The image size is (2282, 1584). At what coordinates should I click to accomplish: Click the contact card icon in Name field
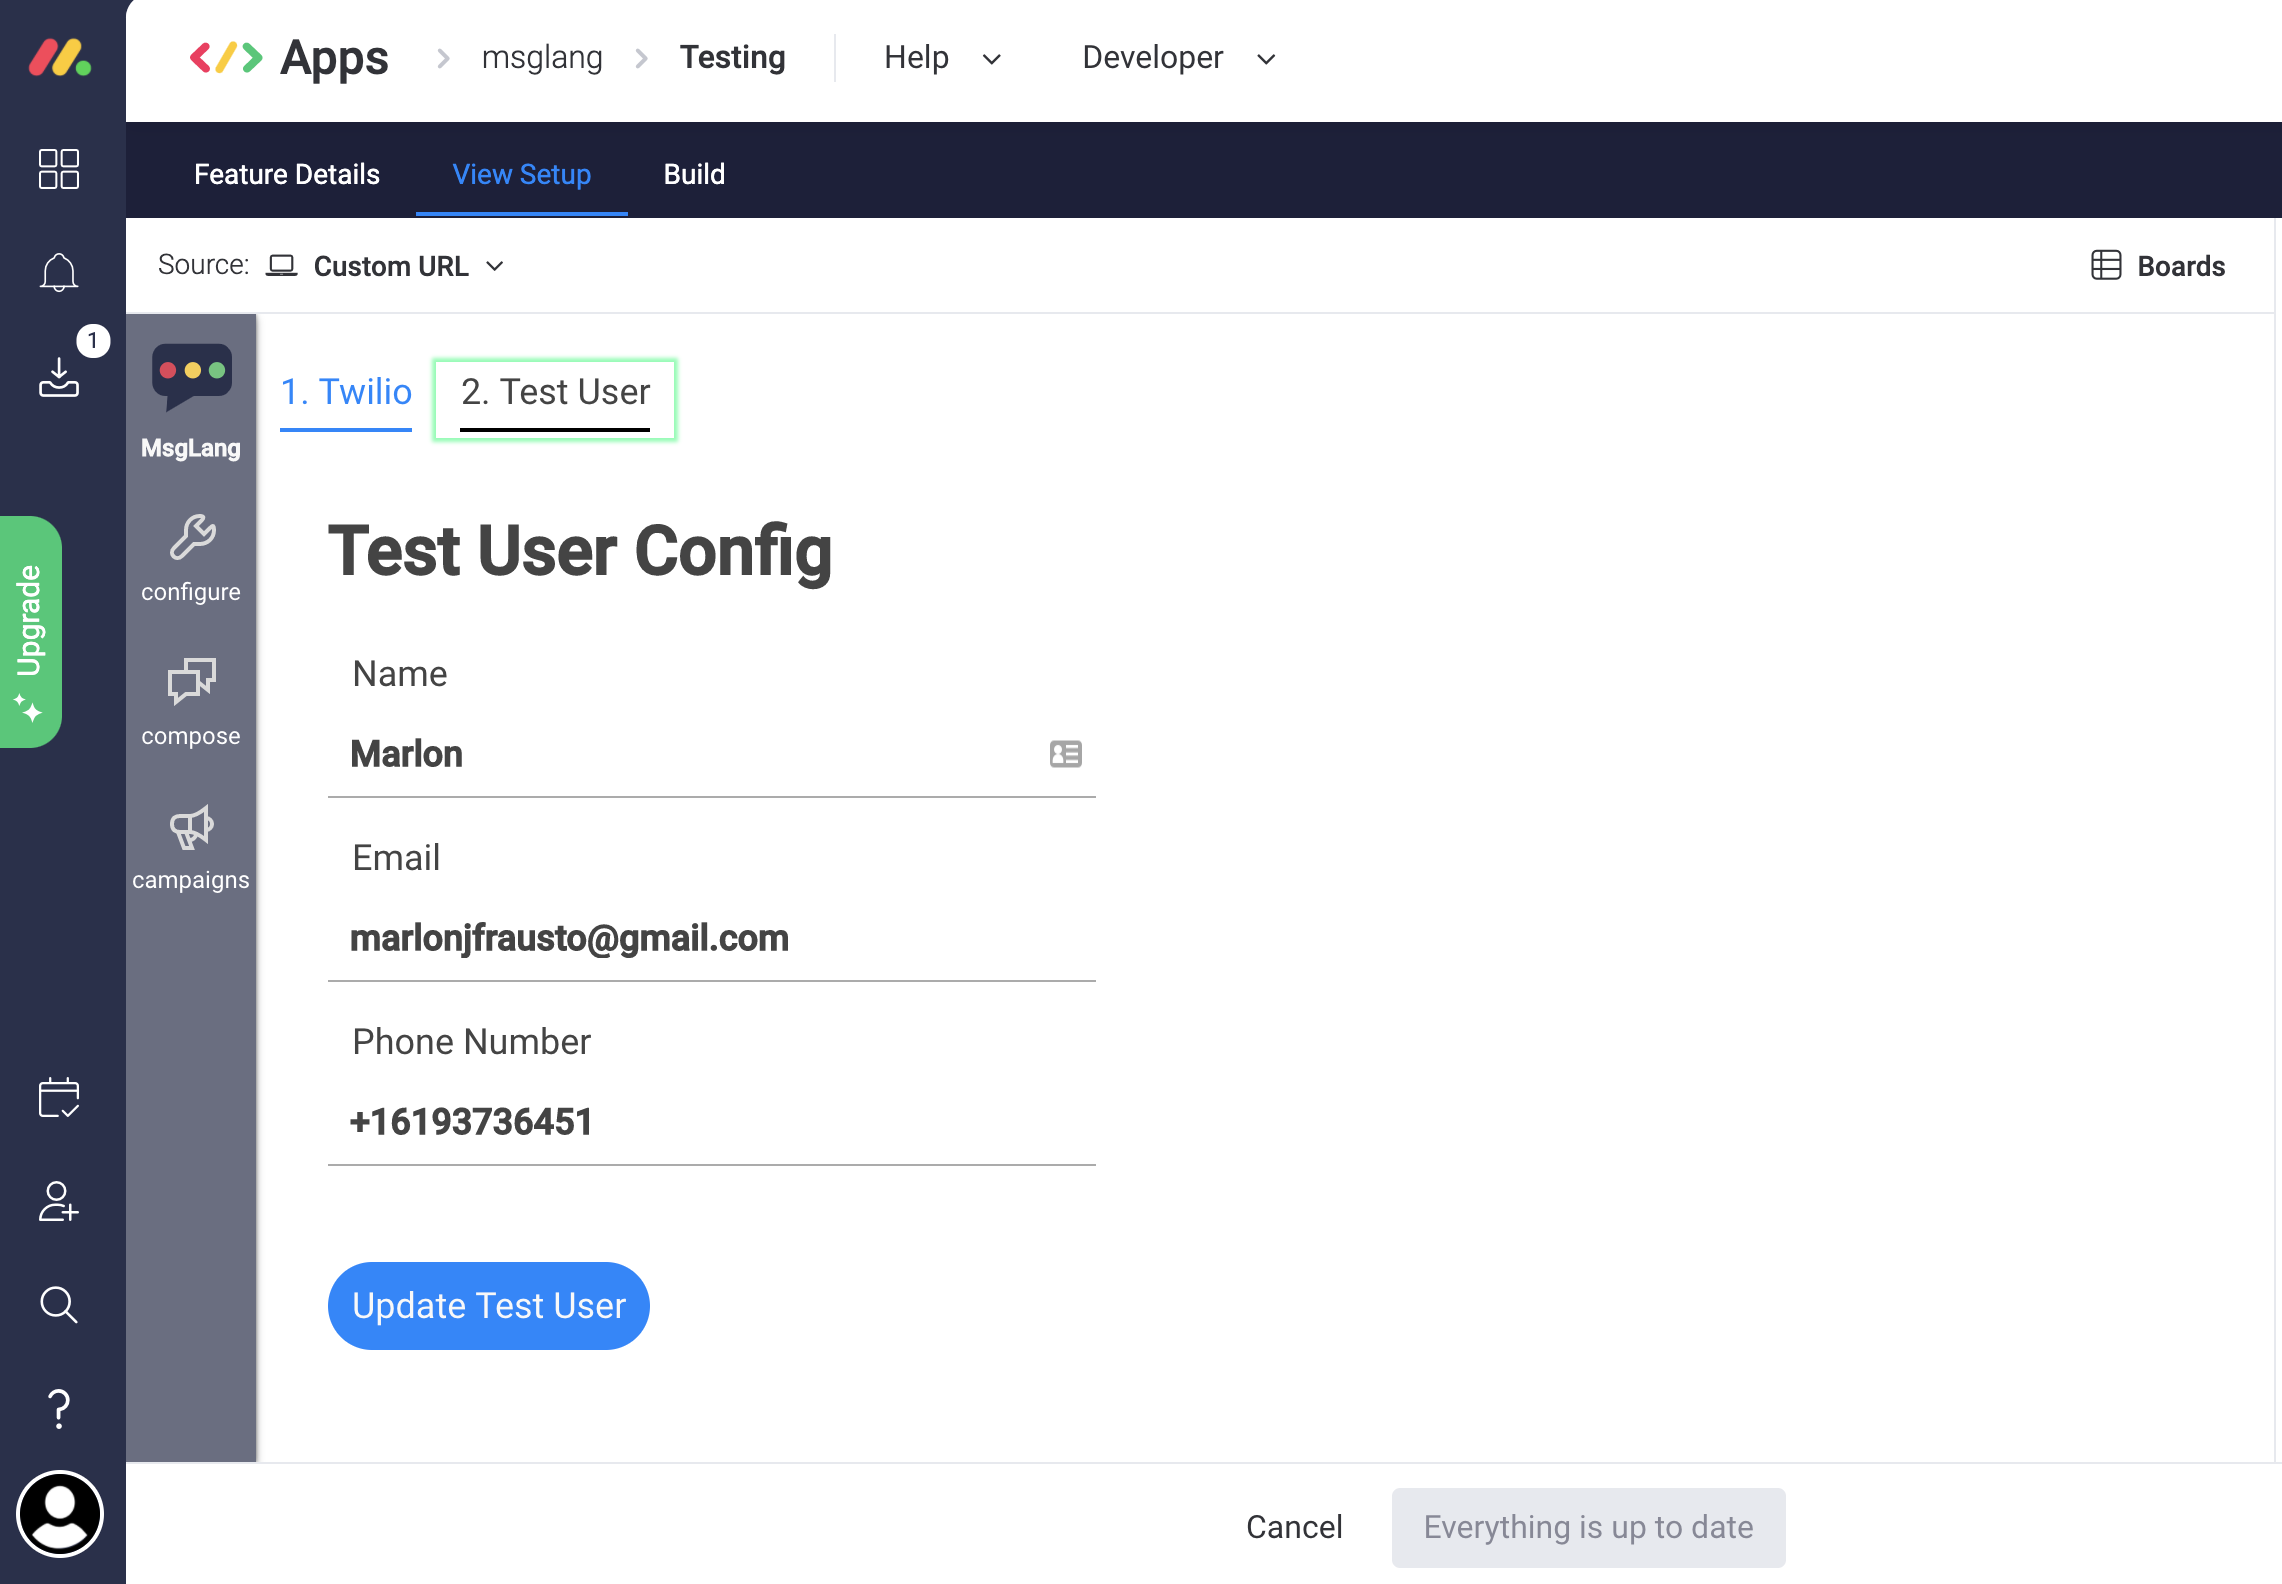pyautogui.click(x=1065, y=754)
